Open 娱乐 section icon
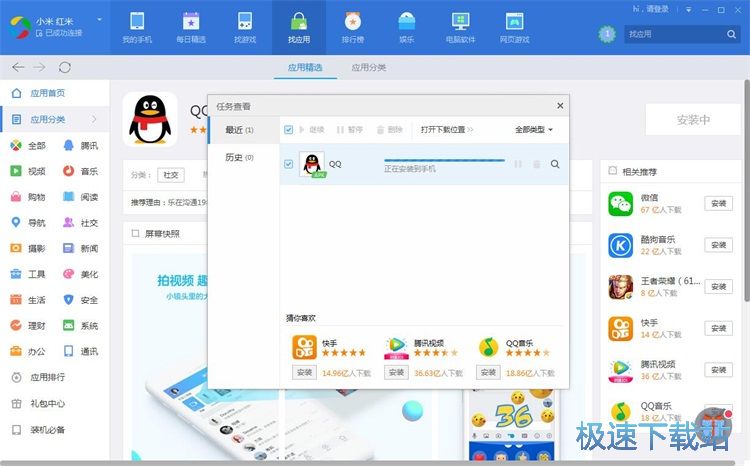Image resolution: width=750 pixels, height=466 pixels. coord(407,22)
